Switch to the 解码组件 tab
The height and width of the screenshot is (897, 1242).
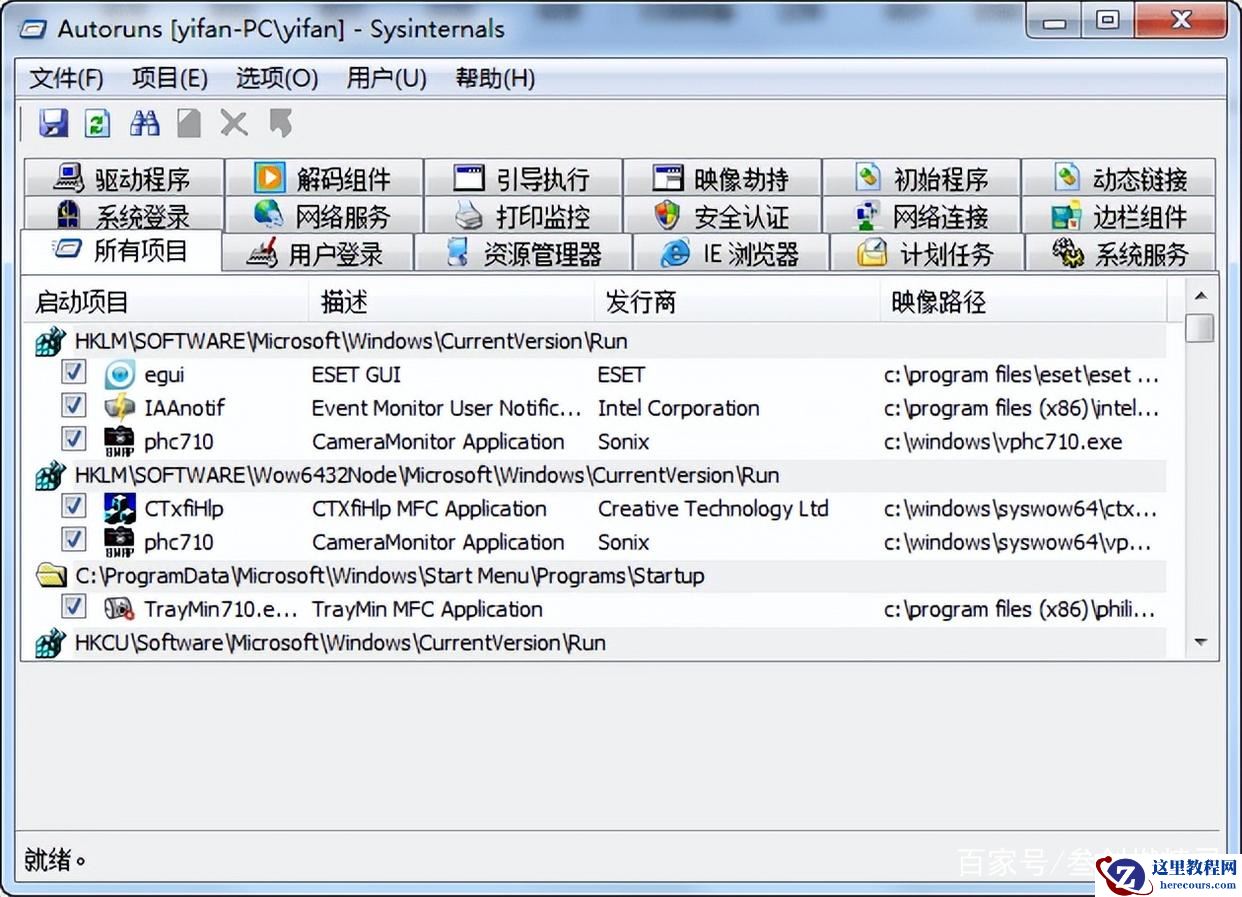point(323,178)
